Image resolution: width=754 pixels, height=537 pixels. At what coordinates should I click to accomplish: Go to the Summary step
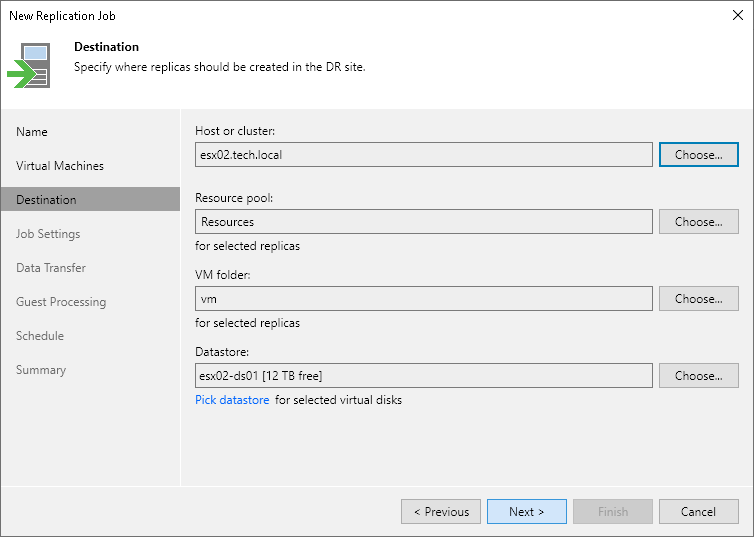[41, 370]
